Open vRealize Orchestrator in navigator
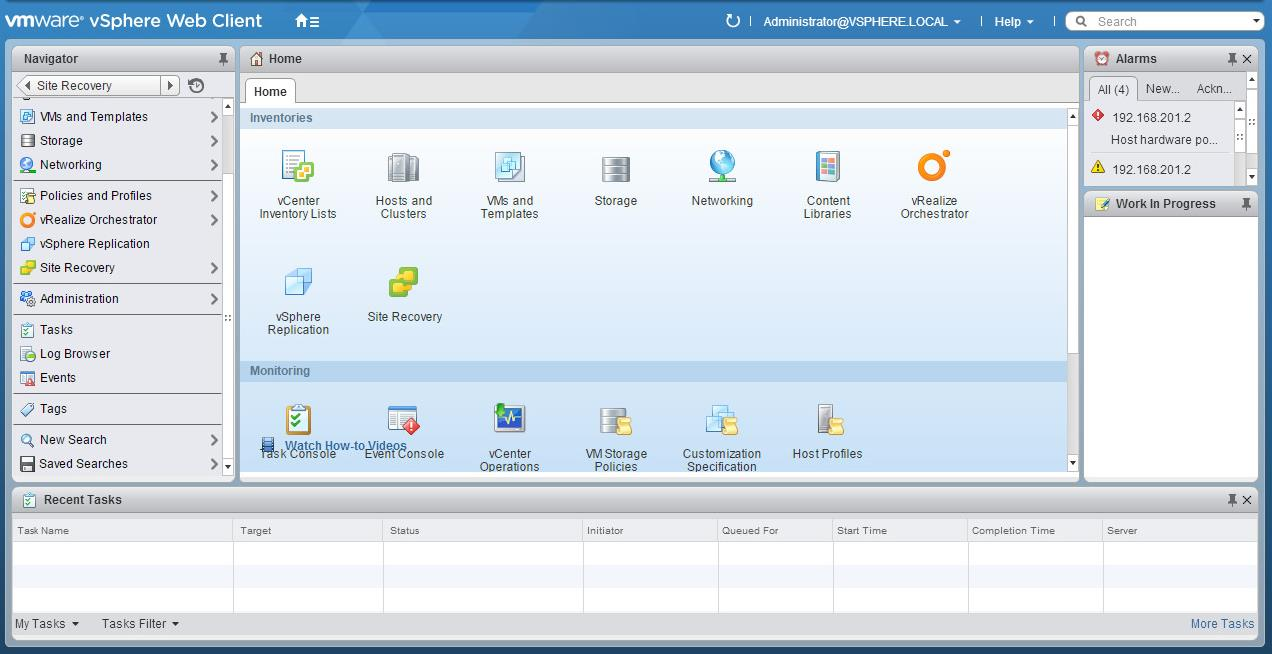The height and width of the screenshot is (654, 1272). 98,220
